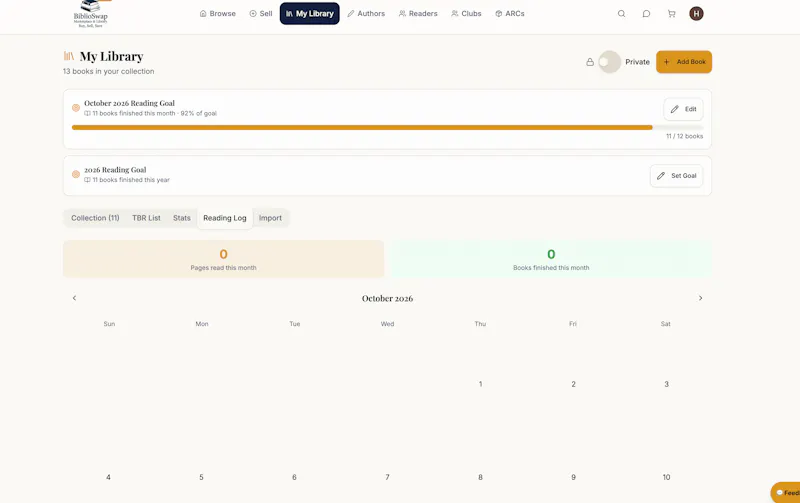Toggle the Private library switch
The height and width of the screenshot is (503, 800).
pos(609,62)
